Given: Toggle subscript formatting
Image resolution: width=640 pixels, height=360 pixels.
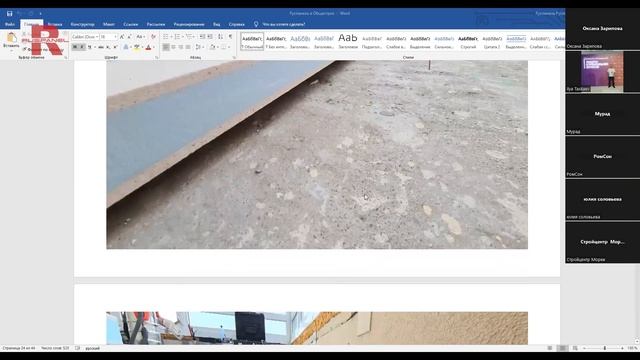Looking at the screenshot, I should 108,47.
